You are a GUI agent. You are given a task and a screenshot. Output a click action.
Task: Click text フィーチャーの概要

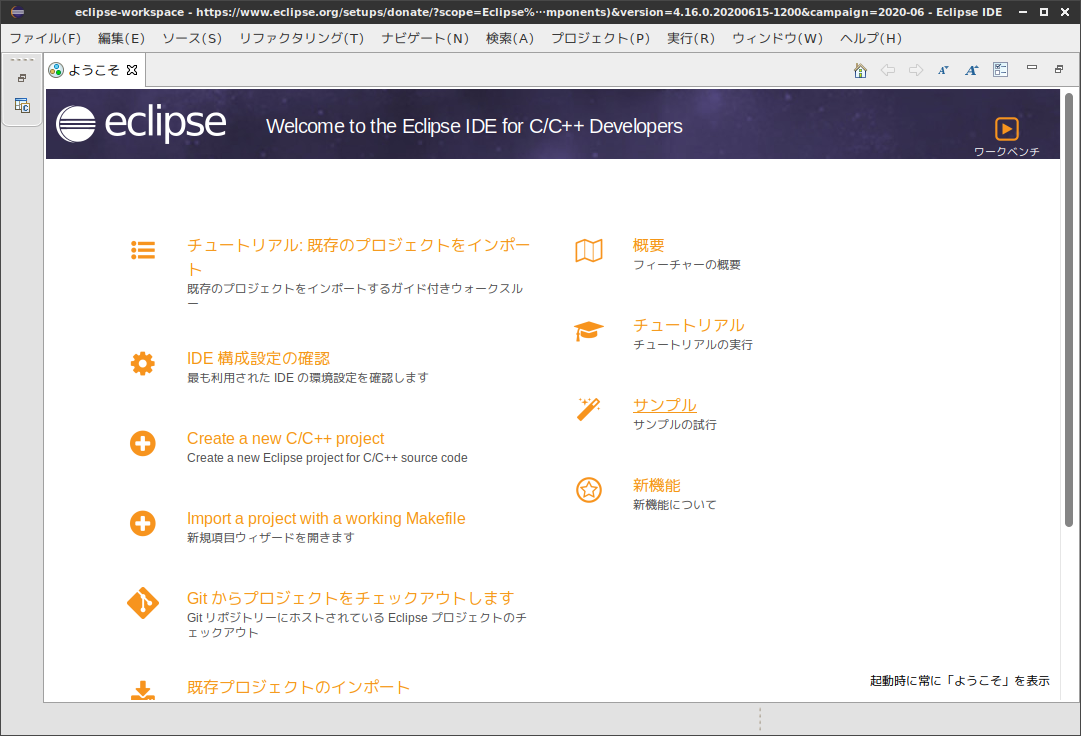pyautogui.click(x=687, y=265)
